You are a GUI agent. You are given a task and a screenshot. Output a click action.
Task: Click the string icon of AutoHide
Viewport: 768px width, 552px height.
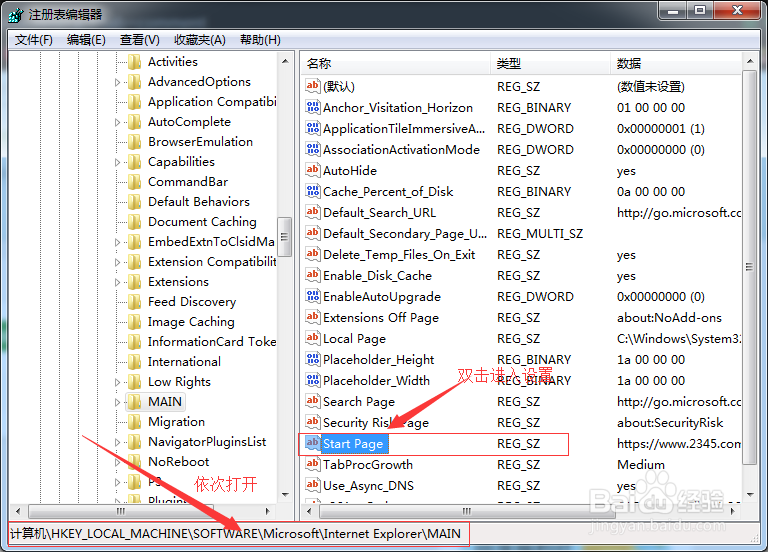312,170
